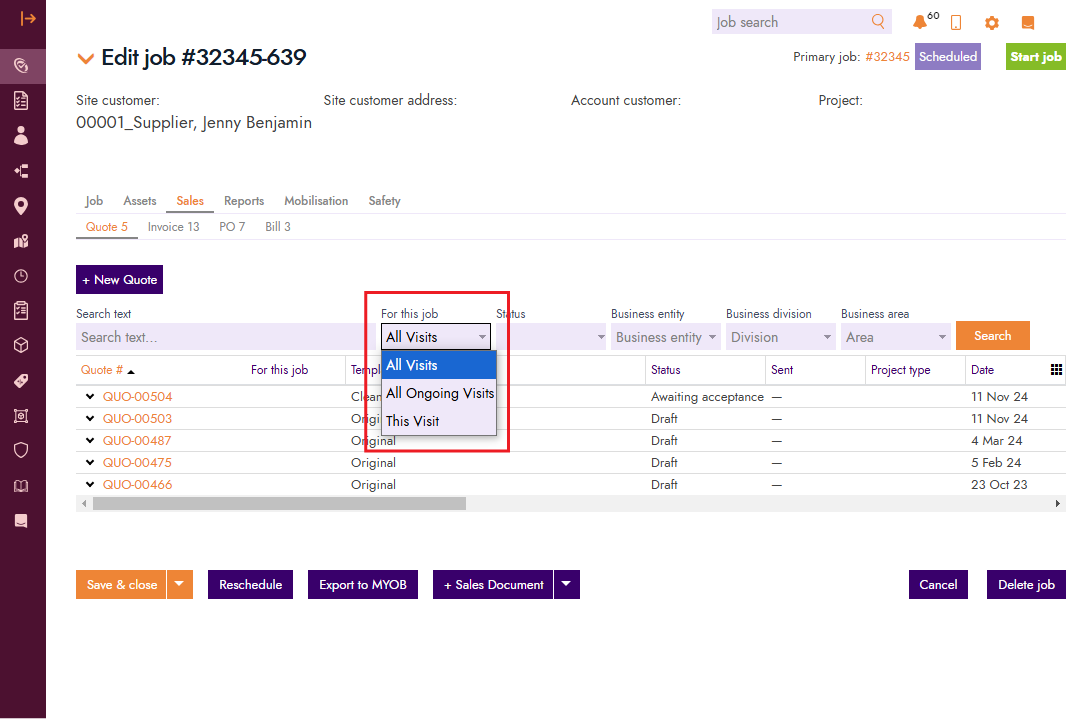Open the hierarchy tree sidebar icon
The height and width of the screenshot is (719, 1072).
tap(21, 171)
